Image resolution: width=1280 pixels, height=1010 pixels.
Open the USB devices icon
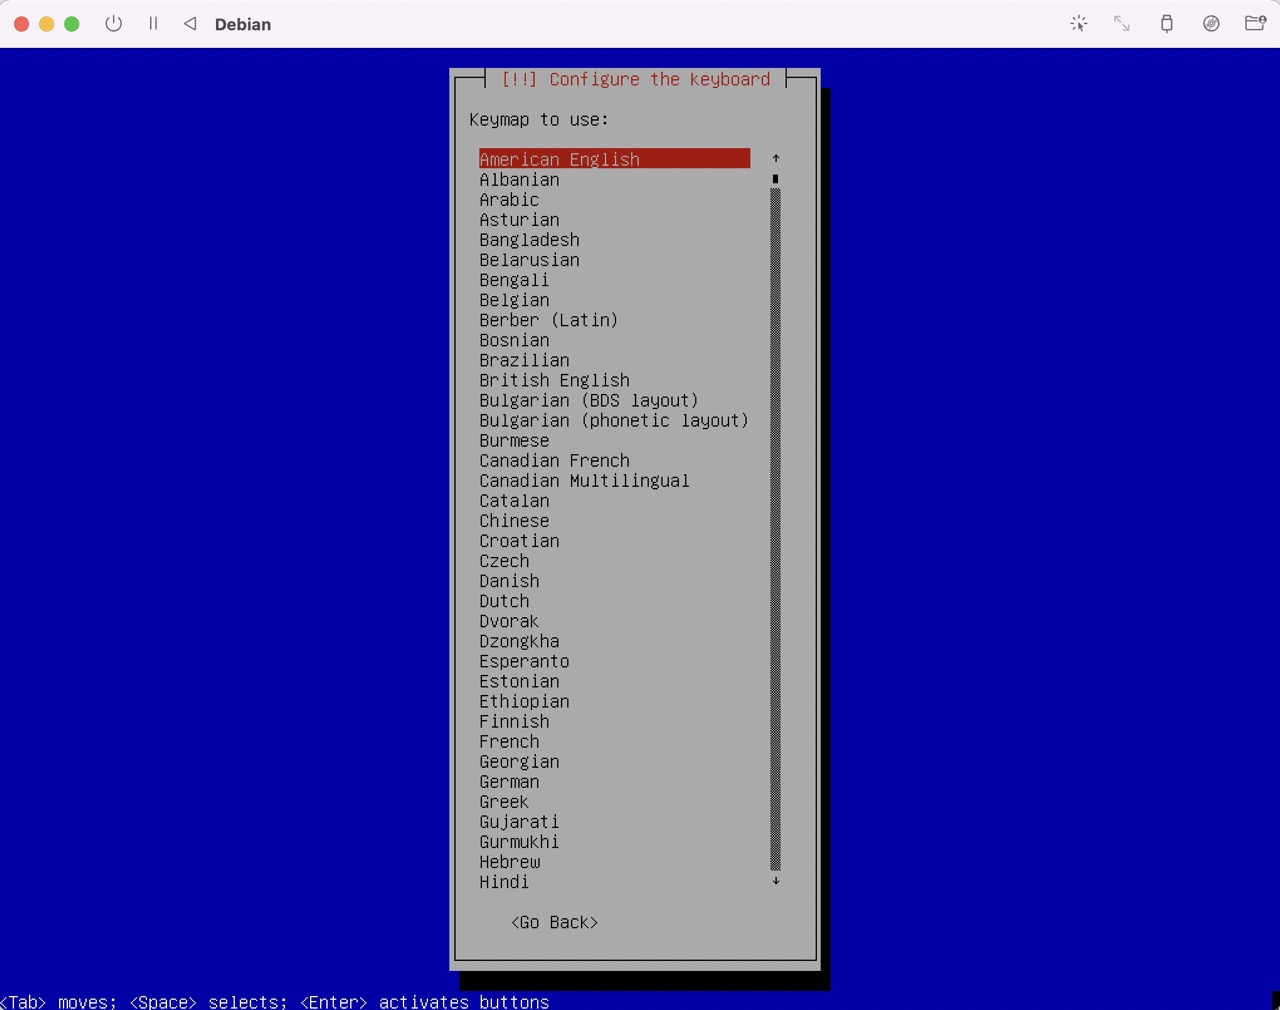[1166, 23]
